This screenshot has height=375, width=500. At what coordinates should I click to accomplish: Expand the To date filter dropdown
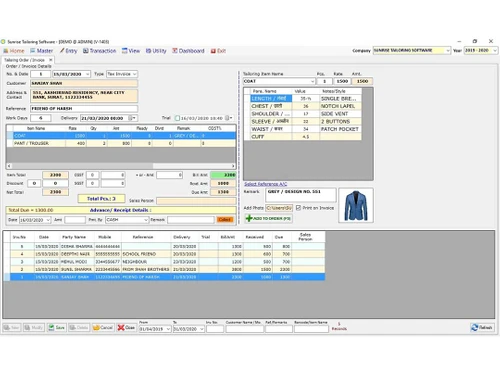[x=202, y=329]
